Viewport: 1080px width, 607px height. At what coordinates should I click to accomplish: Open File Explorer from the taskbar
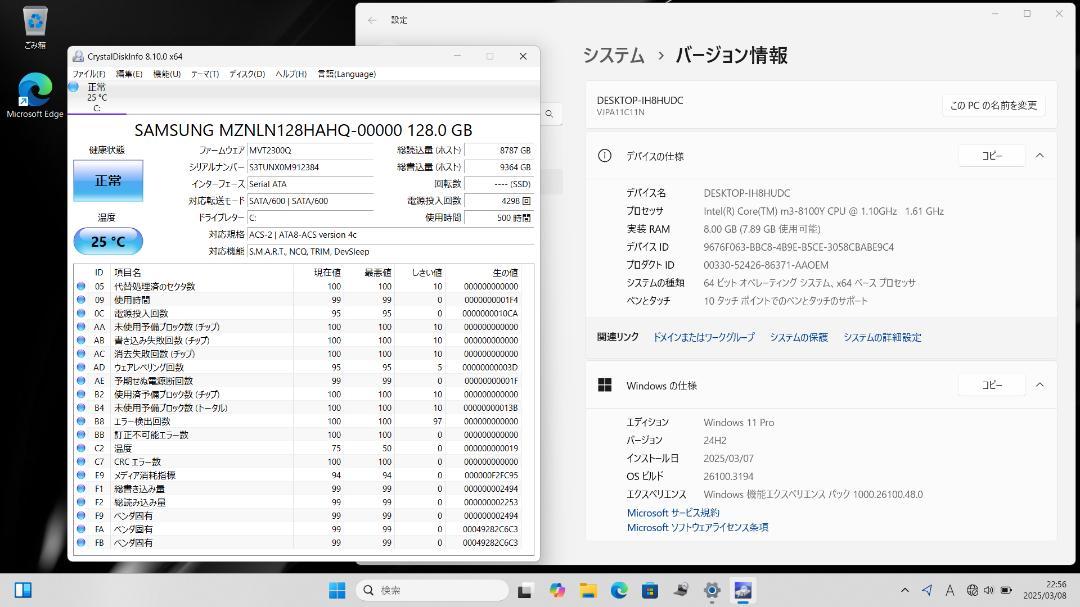pyautogui.click(x=588, y=590)
